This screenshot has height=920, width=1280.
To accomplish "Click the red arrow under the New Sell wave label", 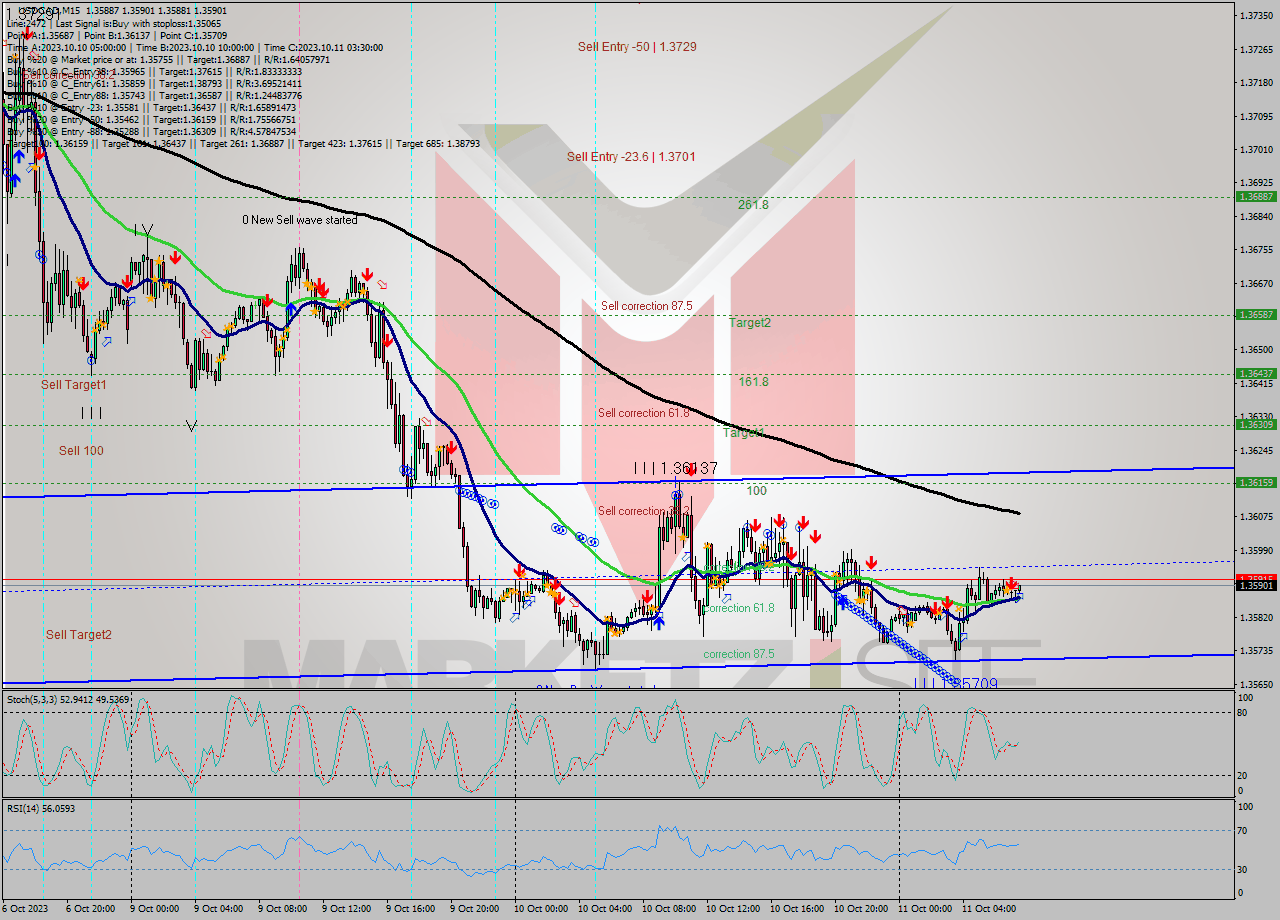I will 321,287.
